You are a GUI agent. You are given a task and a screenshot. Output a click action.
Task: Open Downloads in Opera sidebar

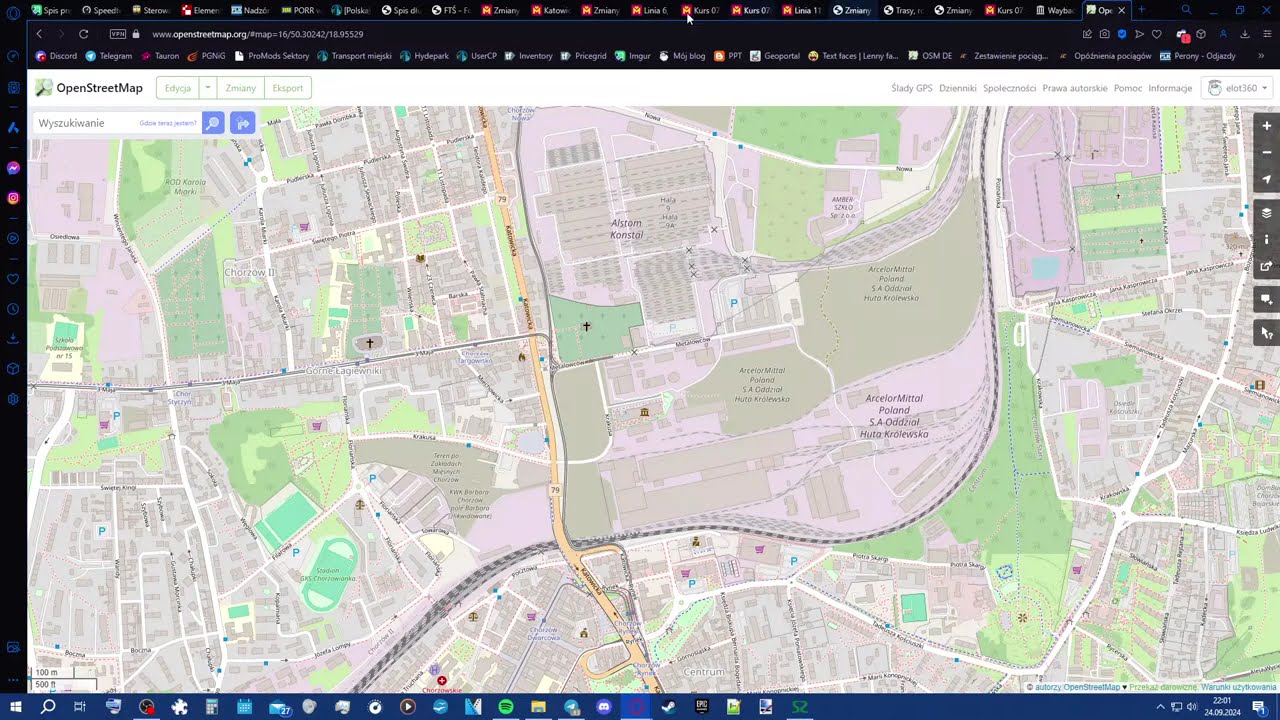click(13, 338)
